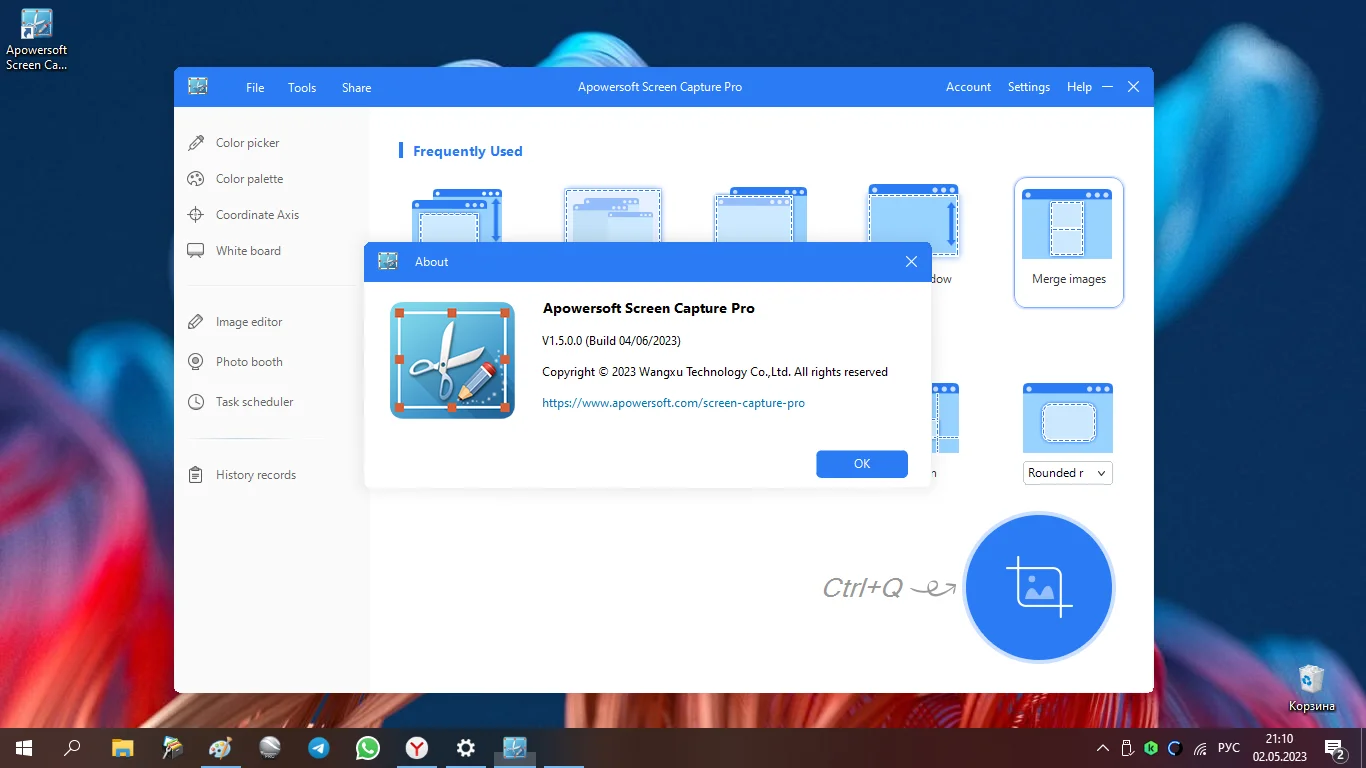This screenshot has height=768, width=1366.
Task: Open the Tools menu
Action: coord(302,87)
